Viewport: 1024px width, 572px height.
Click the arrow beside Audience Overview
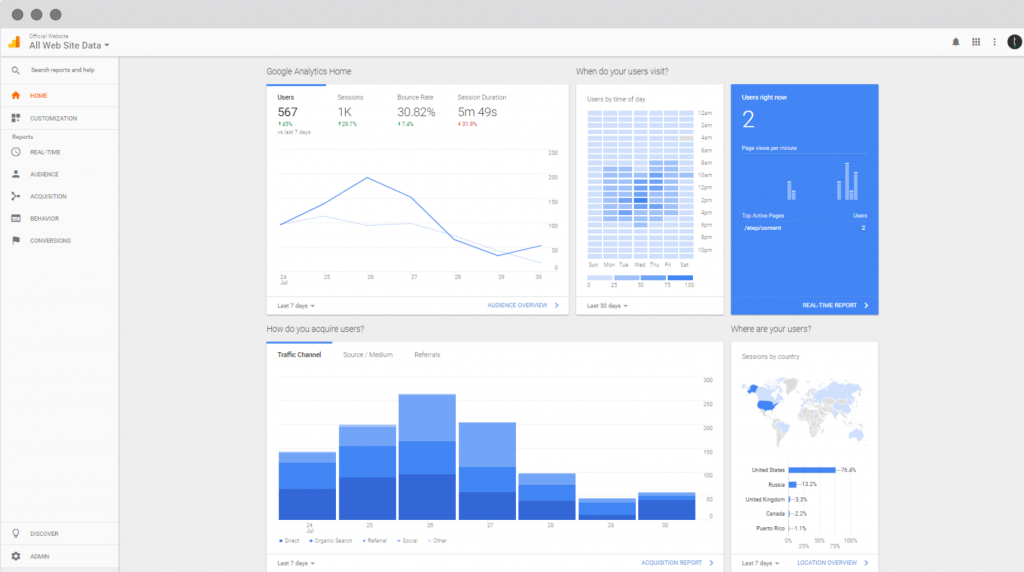point(556,305)
